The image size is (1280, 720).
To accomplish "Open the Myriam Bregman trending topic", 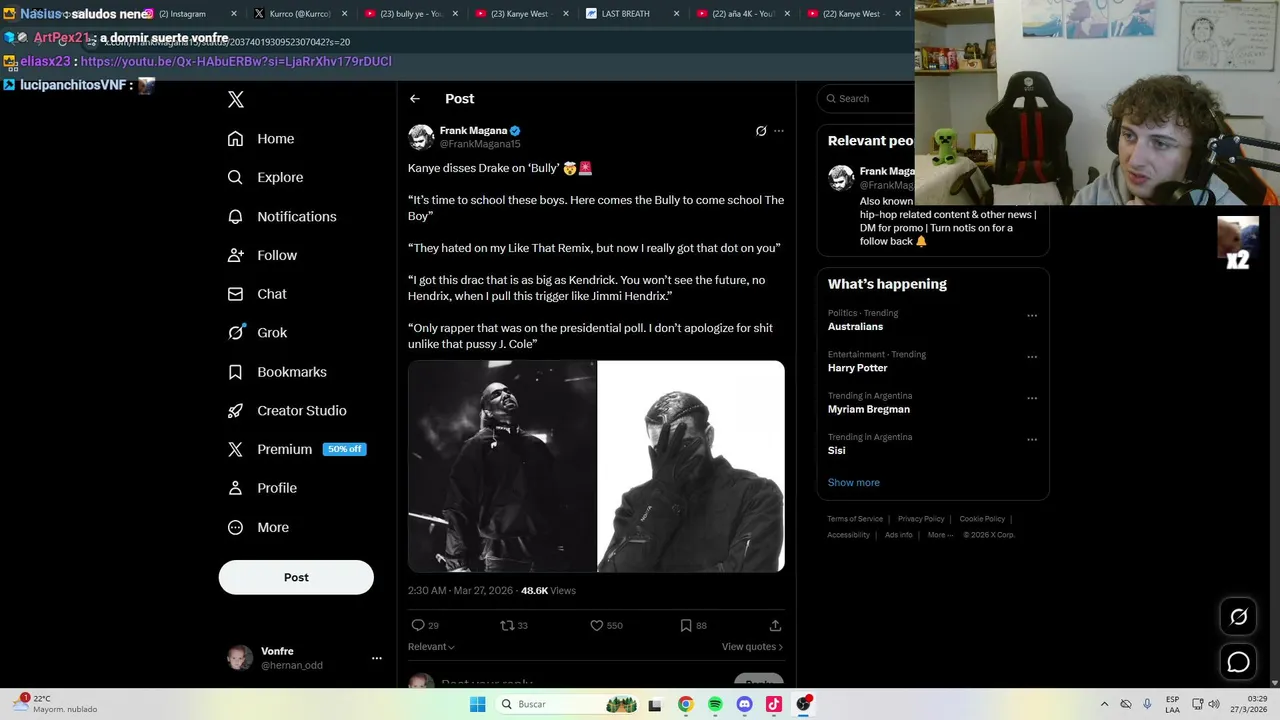I will point(868,409).
